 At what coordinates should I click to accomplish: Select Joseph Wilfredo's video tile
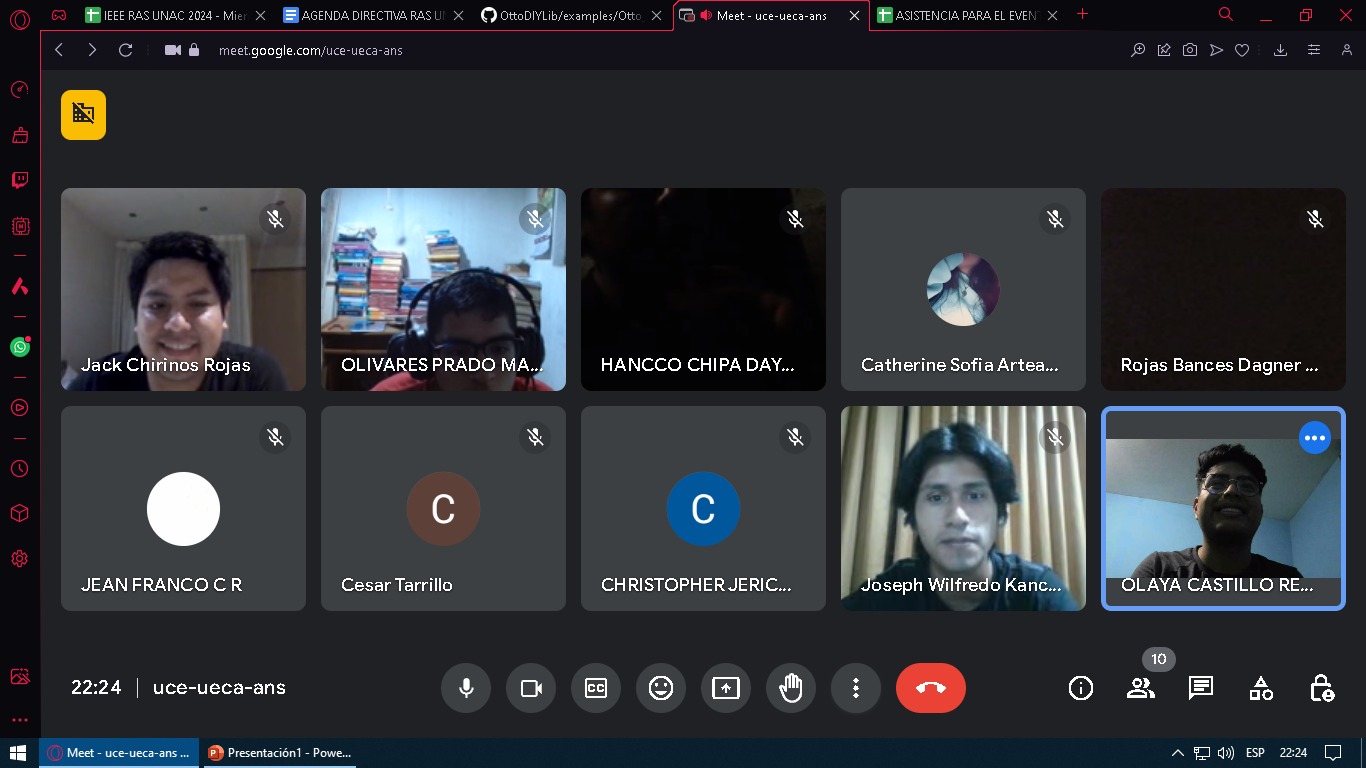(963, 508)
